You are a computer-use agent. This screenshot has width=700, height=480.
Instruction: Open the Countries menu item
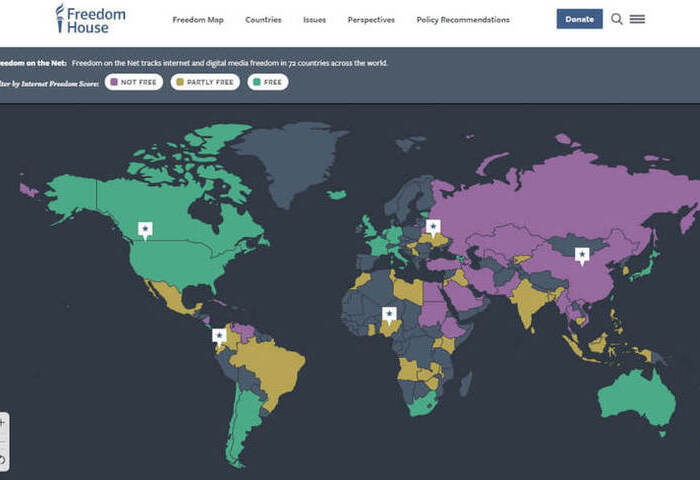point(263,20)
